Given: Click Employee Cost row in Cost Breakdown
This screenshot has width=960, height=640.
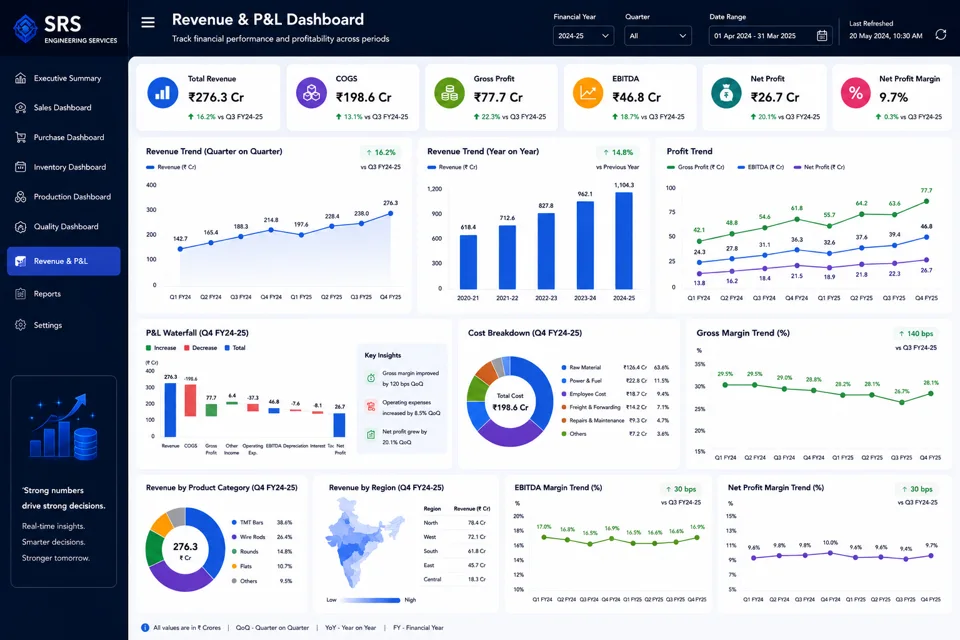Looking at the screenshot, I should (615, 394).
